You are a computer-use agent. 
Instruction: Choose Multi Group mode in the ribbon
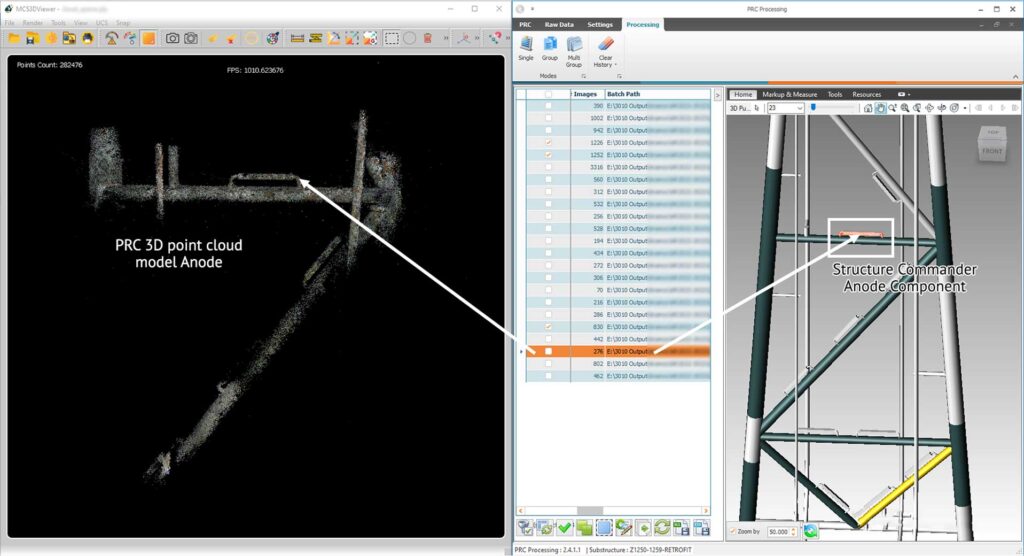pos(574,49)
